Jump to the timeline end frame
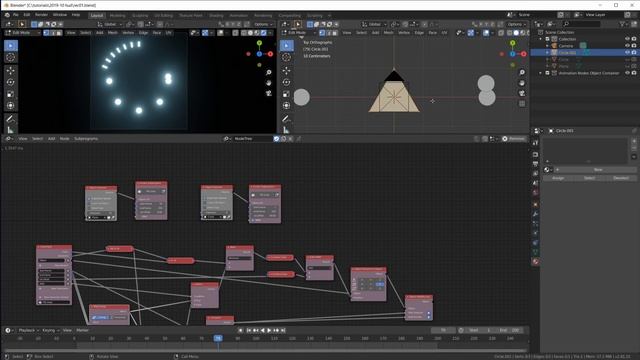This screenshot has width=640, height=360. click(x=283, y=330)
